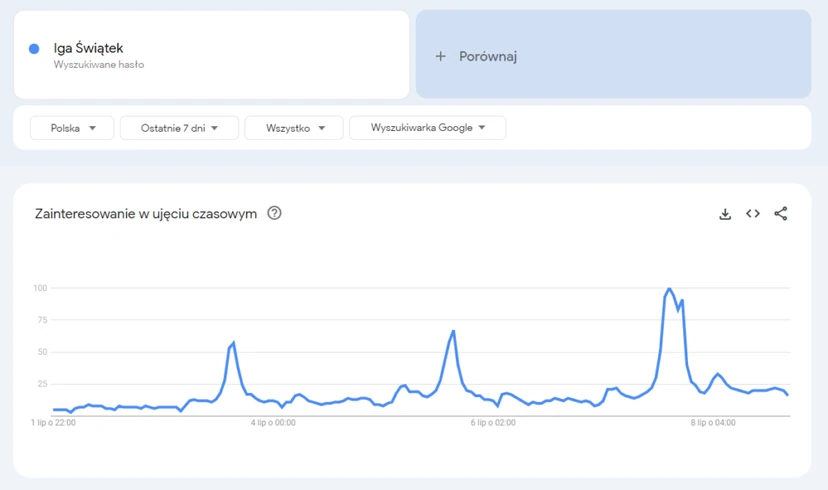Click the x-axis label 6 lip o 02:00
828x490 pixels.
[493, 422]
